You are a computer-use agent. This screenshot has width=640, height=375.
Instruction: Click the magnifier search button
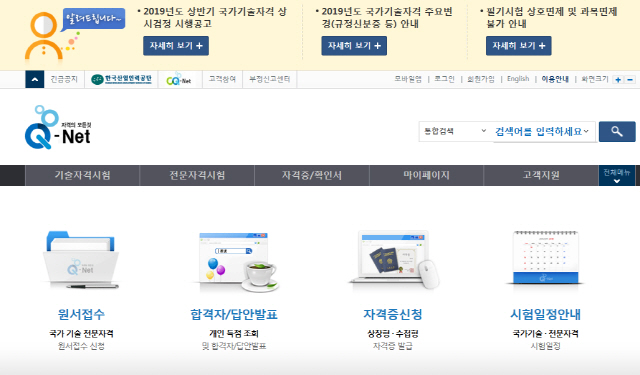(x=617, y=131)
